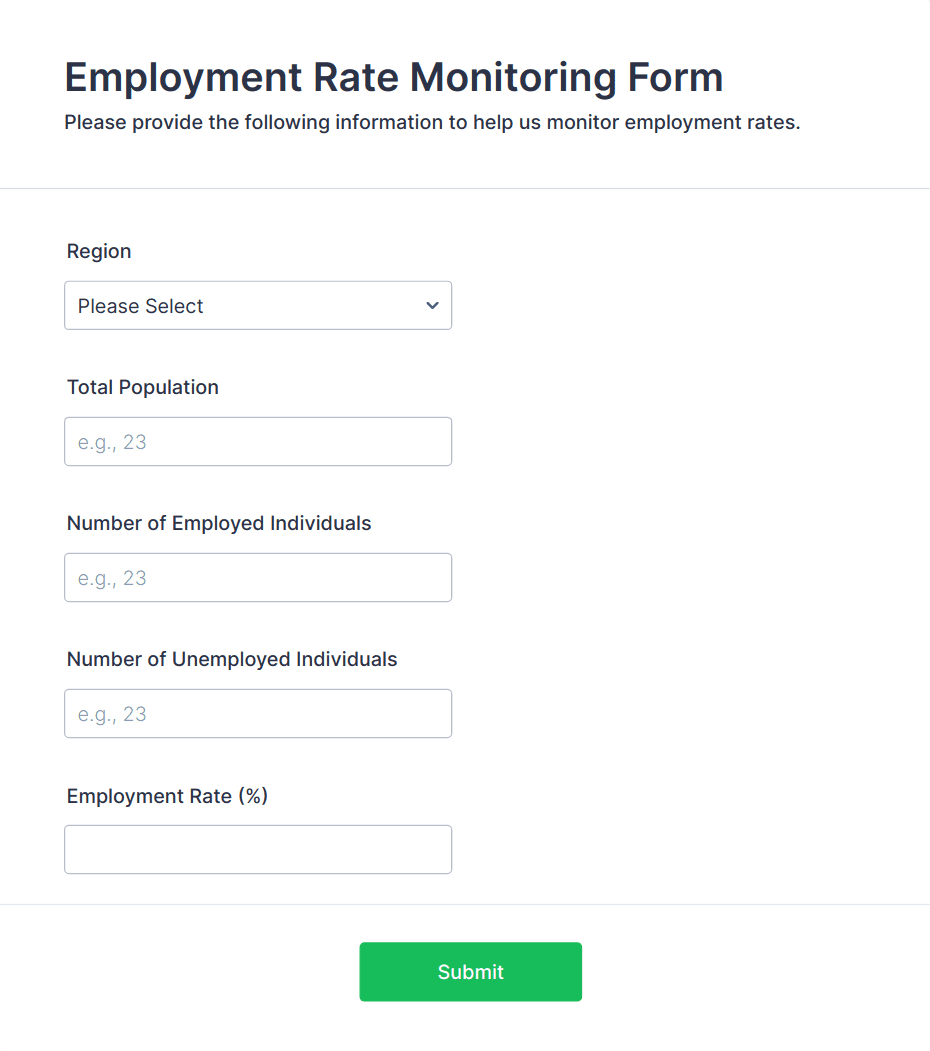930x1051 pixels.
Task: Focus the Total Population input field
Action: pos(257,442)
